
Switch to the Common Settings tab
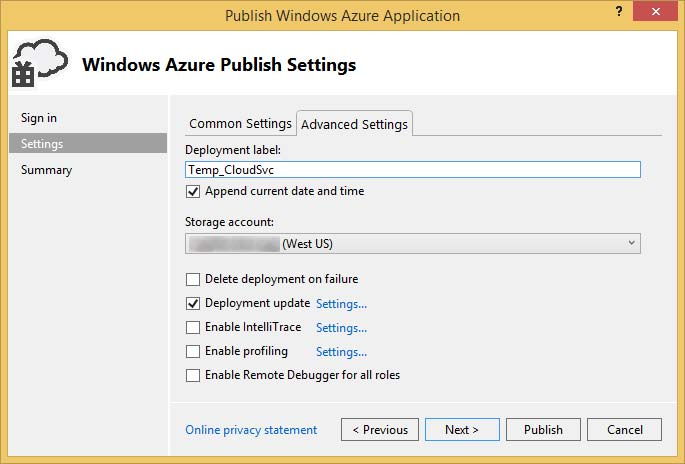point(240,123)
